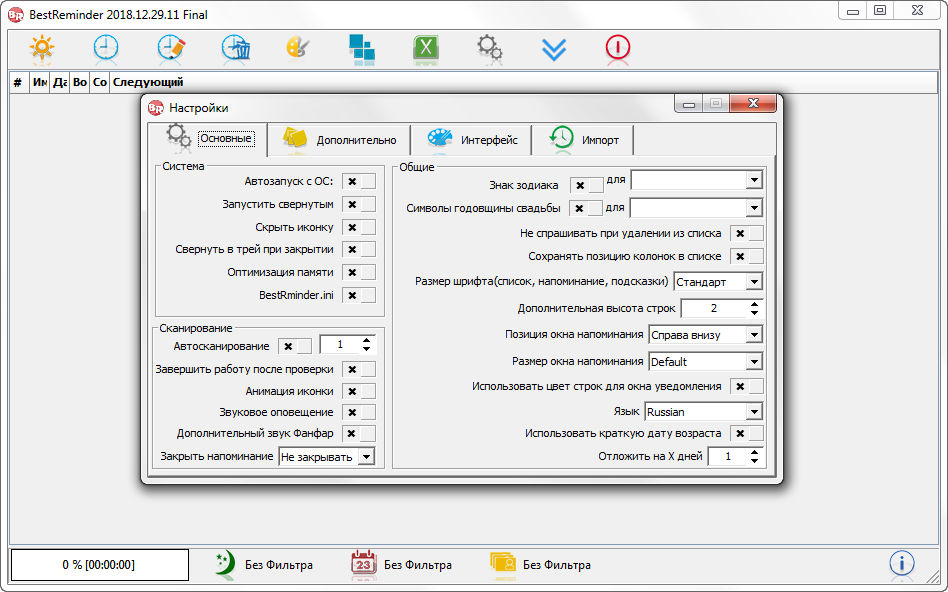The width and height of the screenshot is (948, 592).
Task: Click the blue clock toolbar icon
Action: point(106,47)
